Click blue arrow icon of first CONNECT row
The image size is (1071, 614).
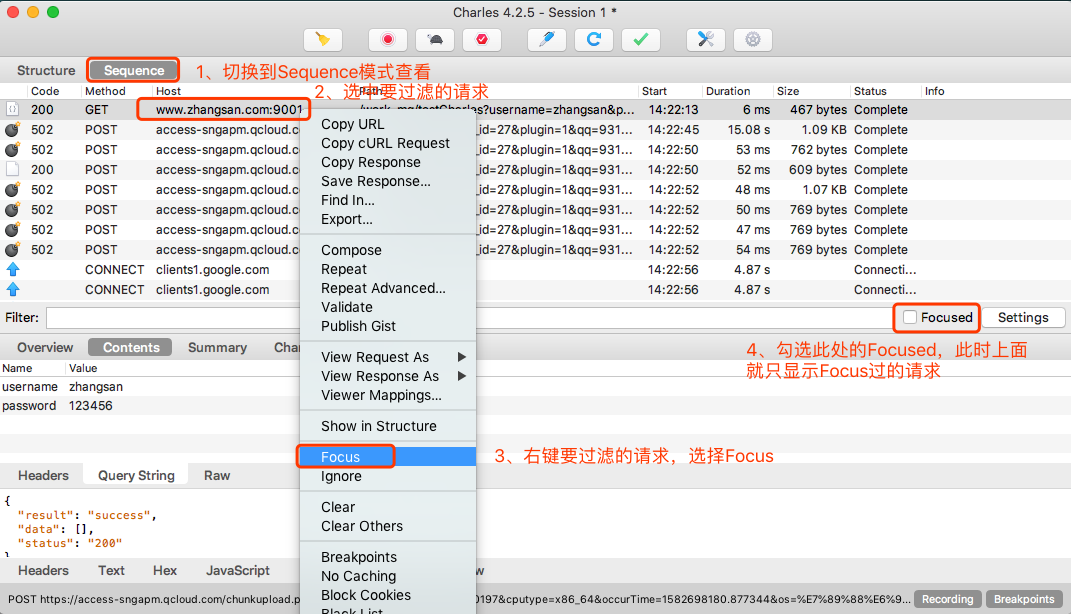[x=13, y=269]
